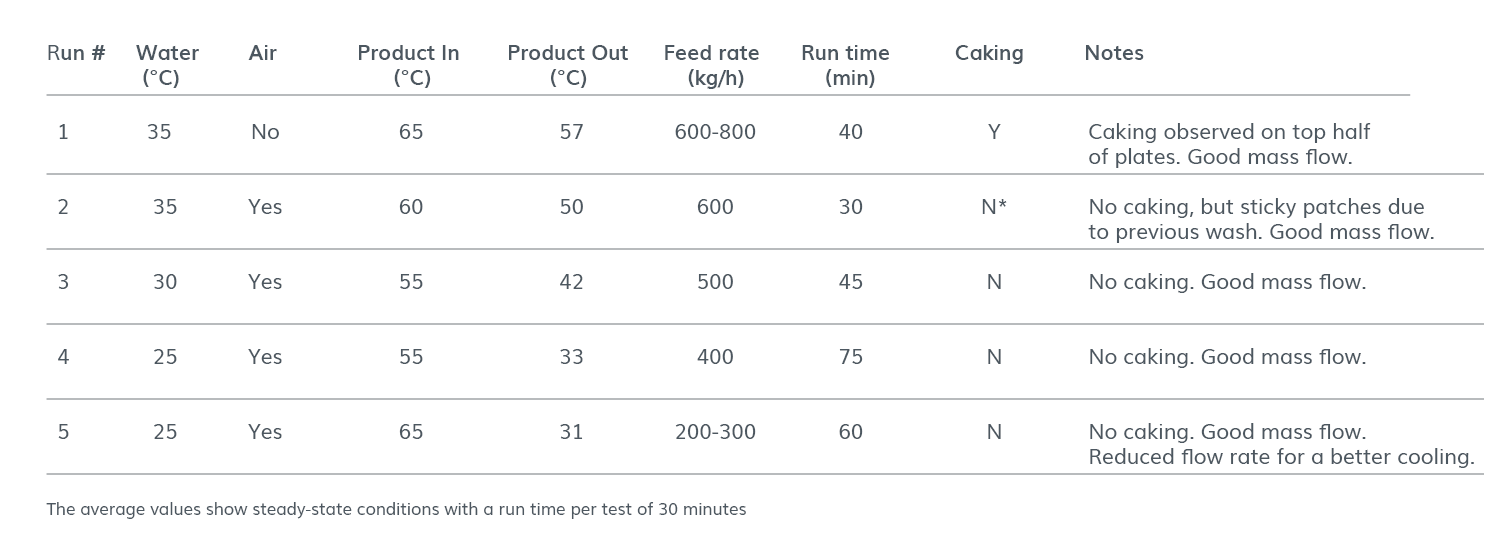This screenshot has height=560, width=1494.
Task: Click the steady-state conditions footnote text
Action: coord(396,509)
